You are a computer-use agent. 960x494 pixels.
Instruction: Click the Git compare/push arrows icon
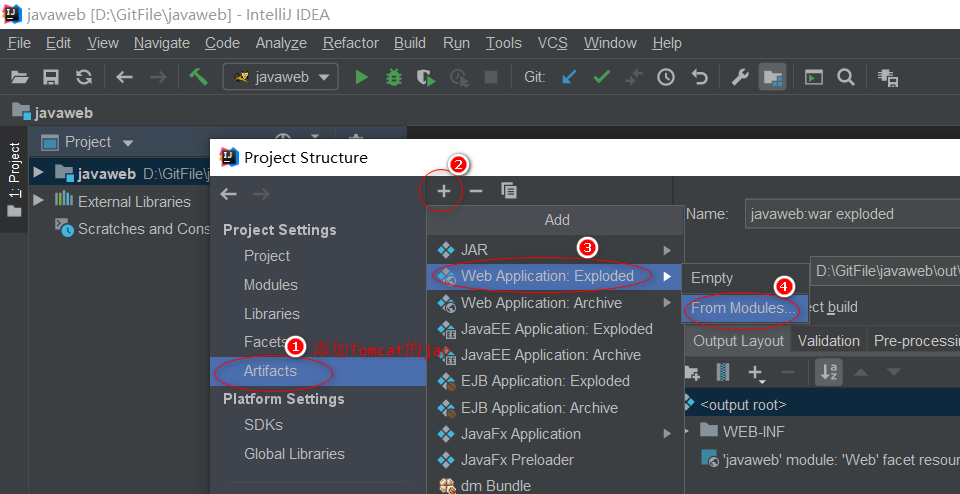(634, 77)
